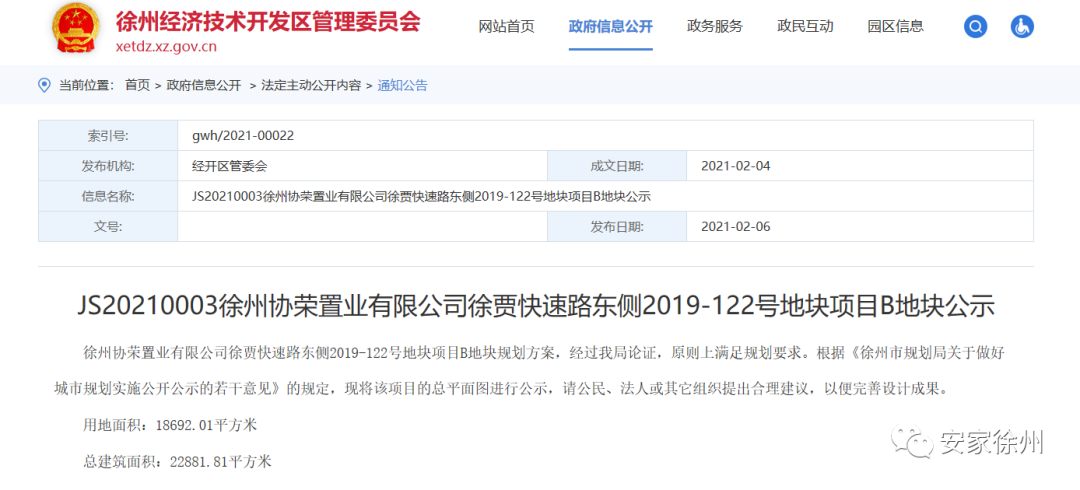Image resolution: width=1080 pixels, height=490 pixels.
Task: Click the 用地面积 18692.01平方米 line
Action: click(169, 425)
